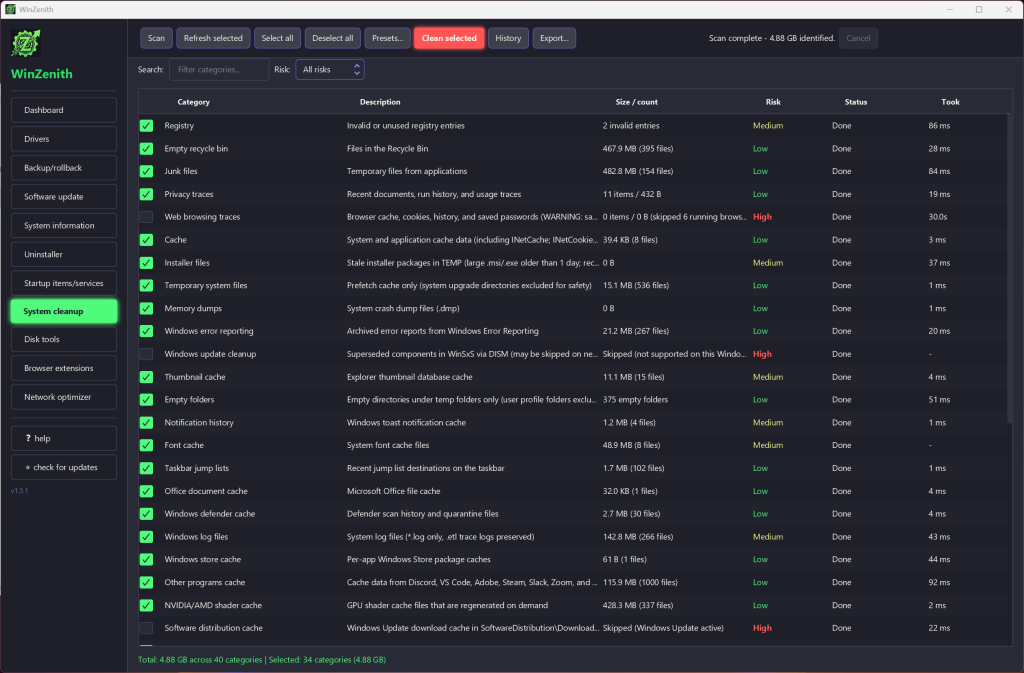Open help with the question mark button
Viewport: 1024px width, 673px height.
coord(64,438)
